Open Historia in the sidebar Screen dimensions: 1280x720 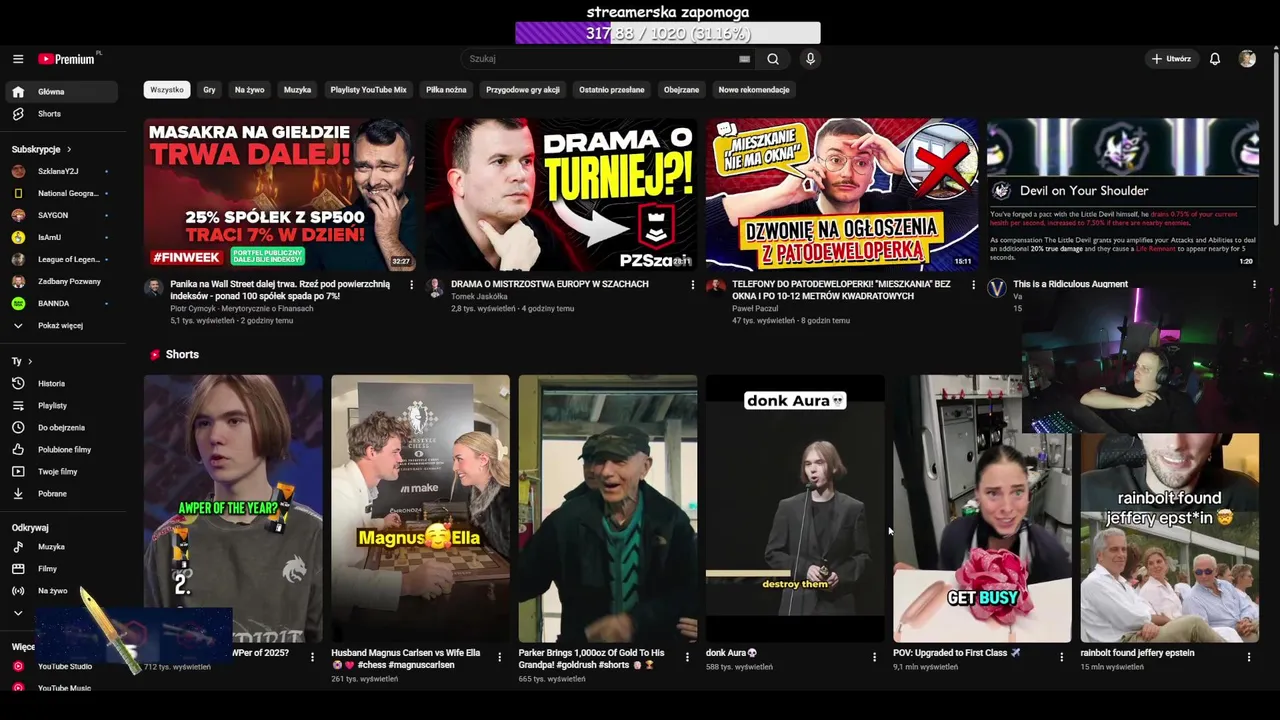click(62, 384)
